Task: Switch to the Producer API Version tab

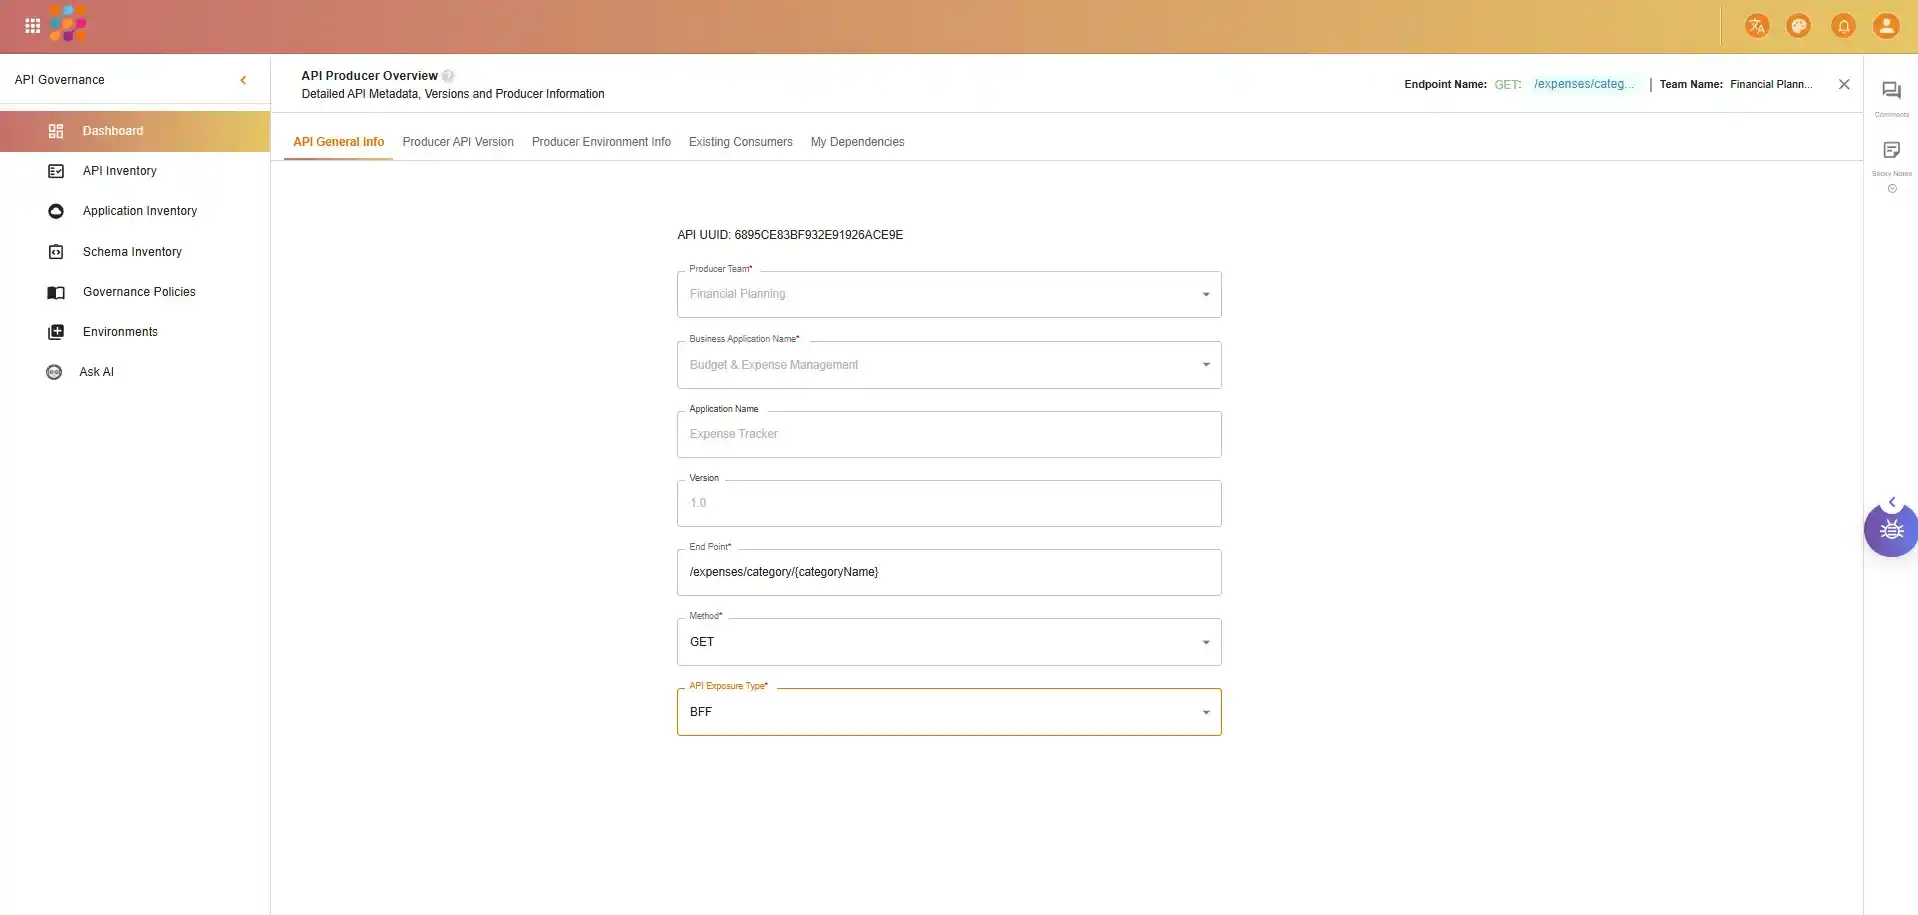Action: click(458, 142)
